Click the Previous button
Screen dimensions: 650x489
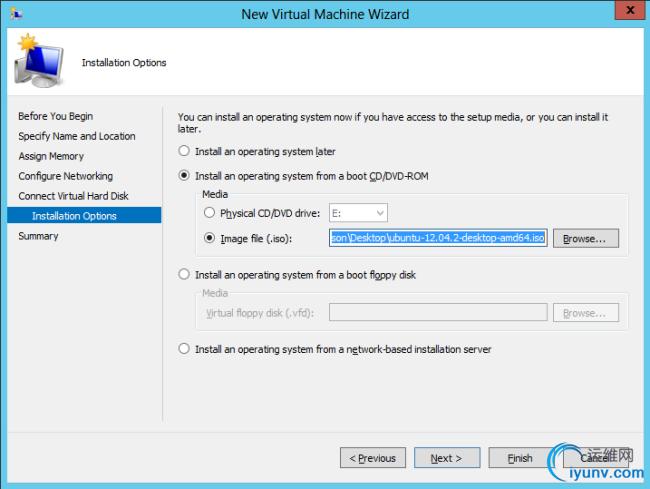(x=373, y=458)
